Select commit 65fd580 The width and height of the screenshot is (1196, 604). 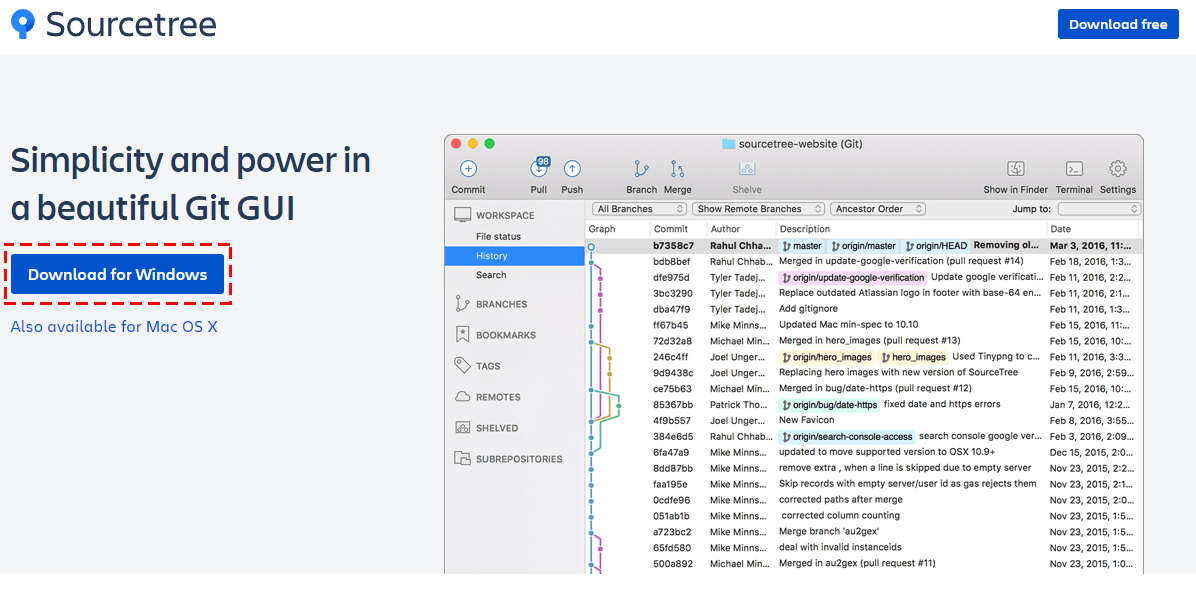[x=672, y=548]
